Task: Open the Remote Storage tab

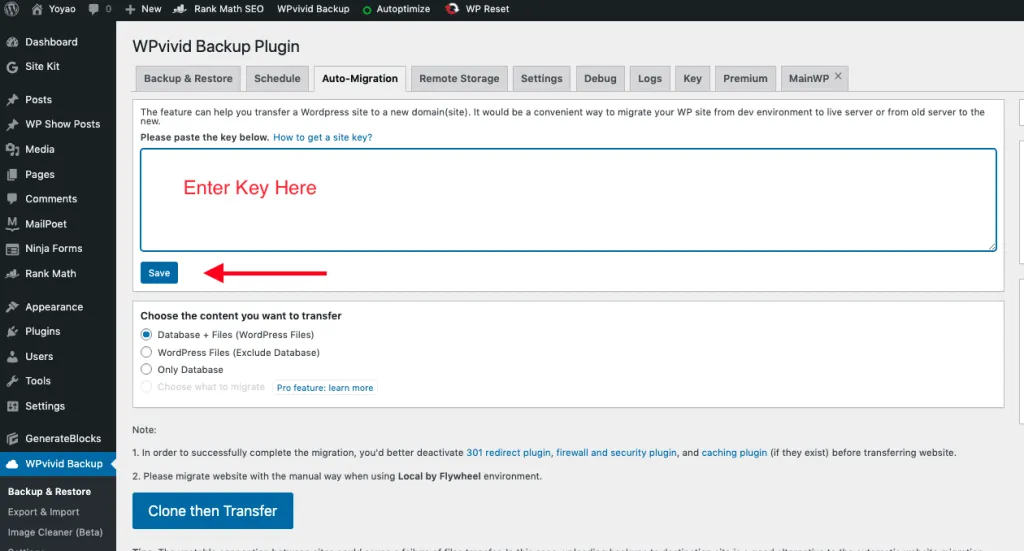Action: click(x=459, y=78)
